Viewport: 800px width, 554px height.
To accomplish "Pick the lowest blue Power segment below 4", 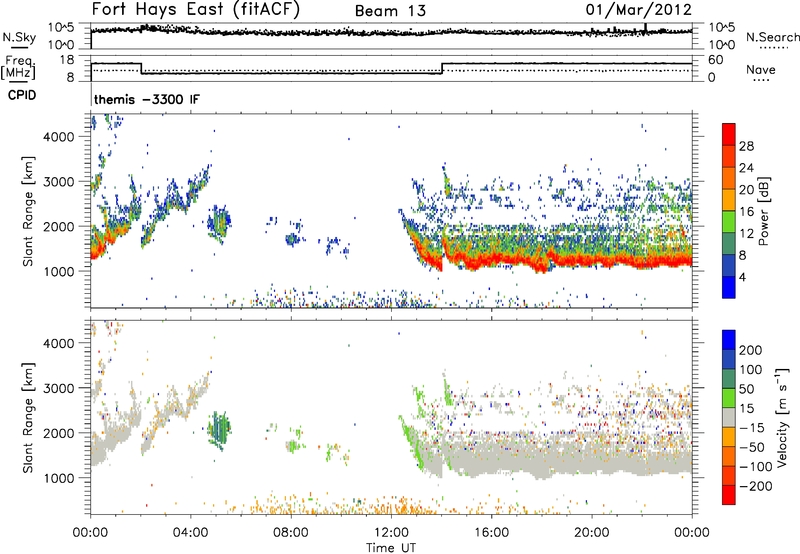I will [729, 287].
